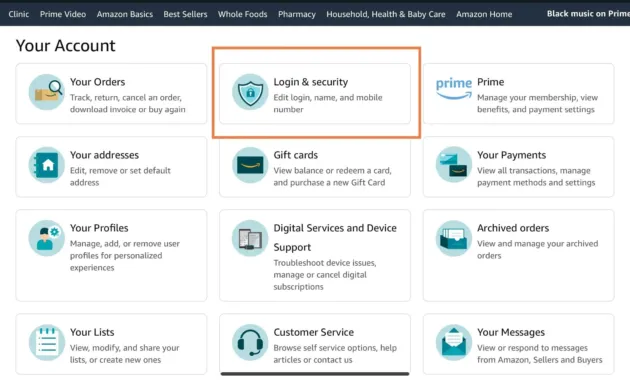Click 'View all transactions' description text
Viewport: 630px width, 380px height.
coord(536,176)
